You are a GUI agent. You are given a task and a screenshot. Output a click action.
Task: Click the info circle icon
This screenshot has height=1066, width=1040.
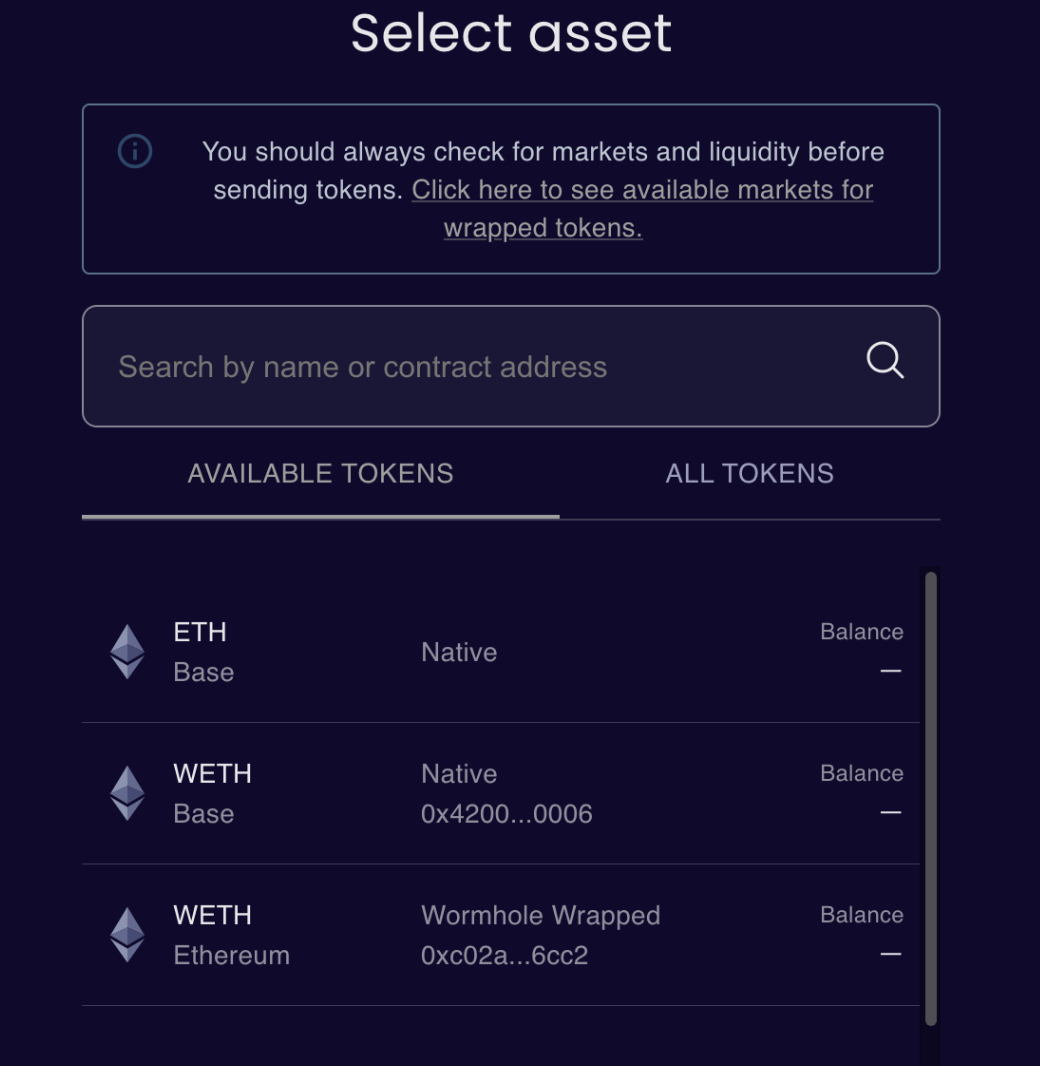click(x=135, y=152)
